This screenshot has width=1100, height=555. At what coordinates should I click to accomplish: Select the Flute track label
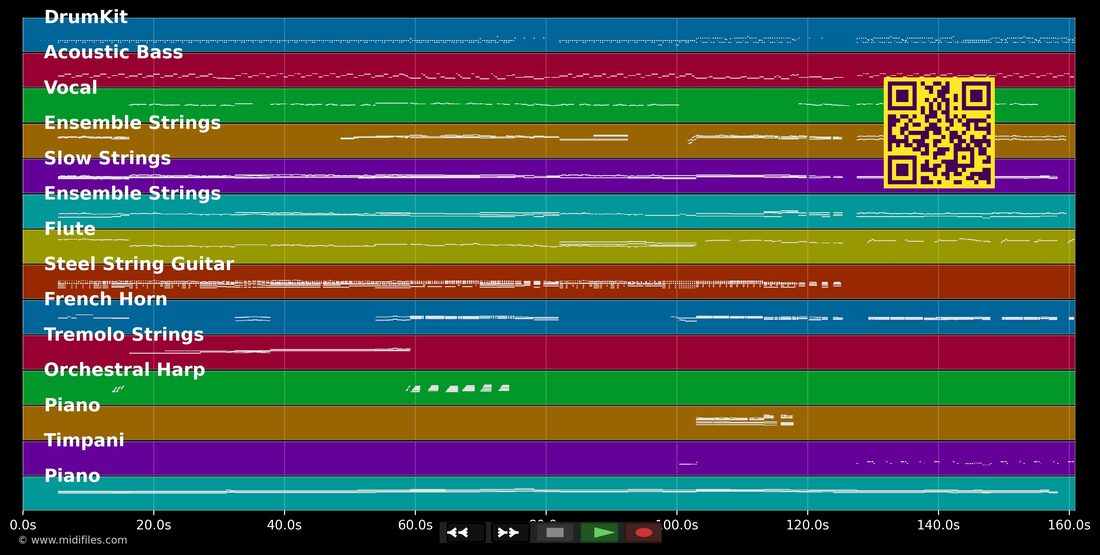pyautogui.click(x=69, y=228)
